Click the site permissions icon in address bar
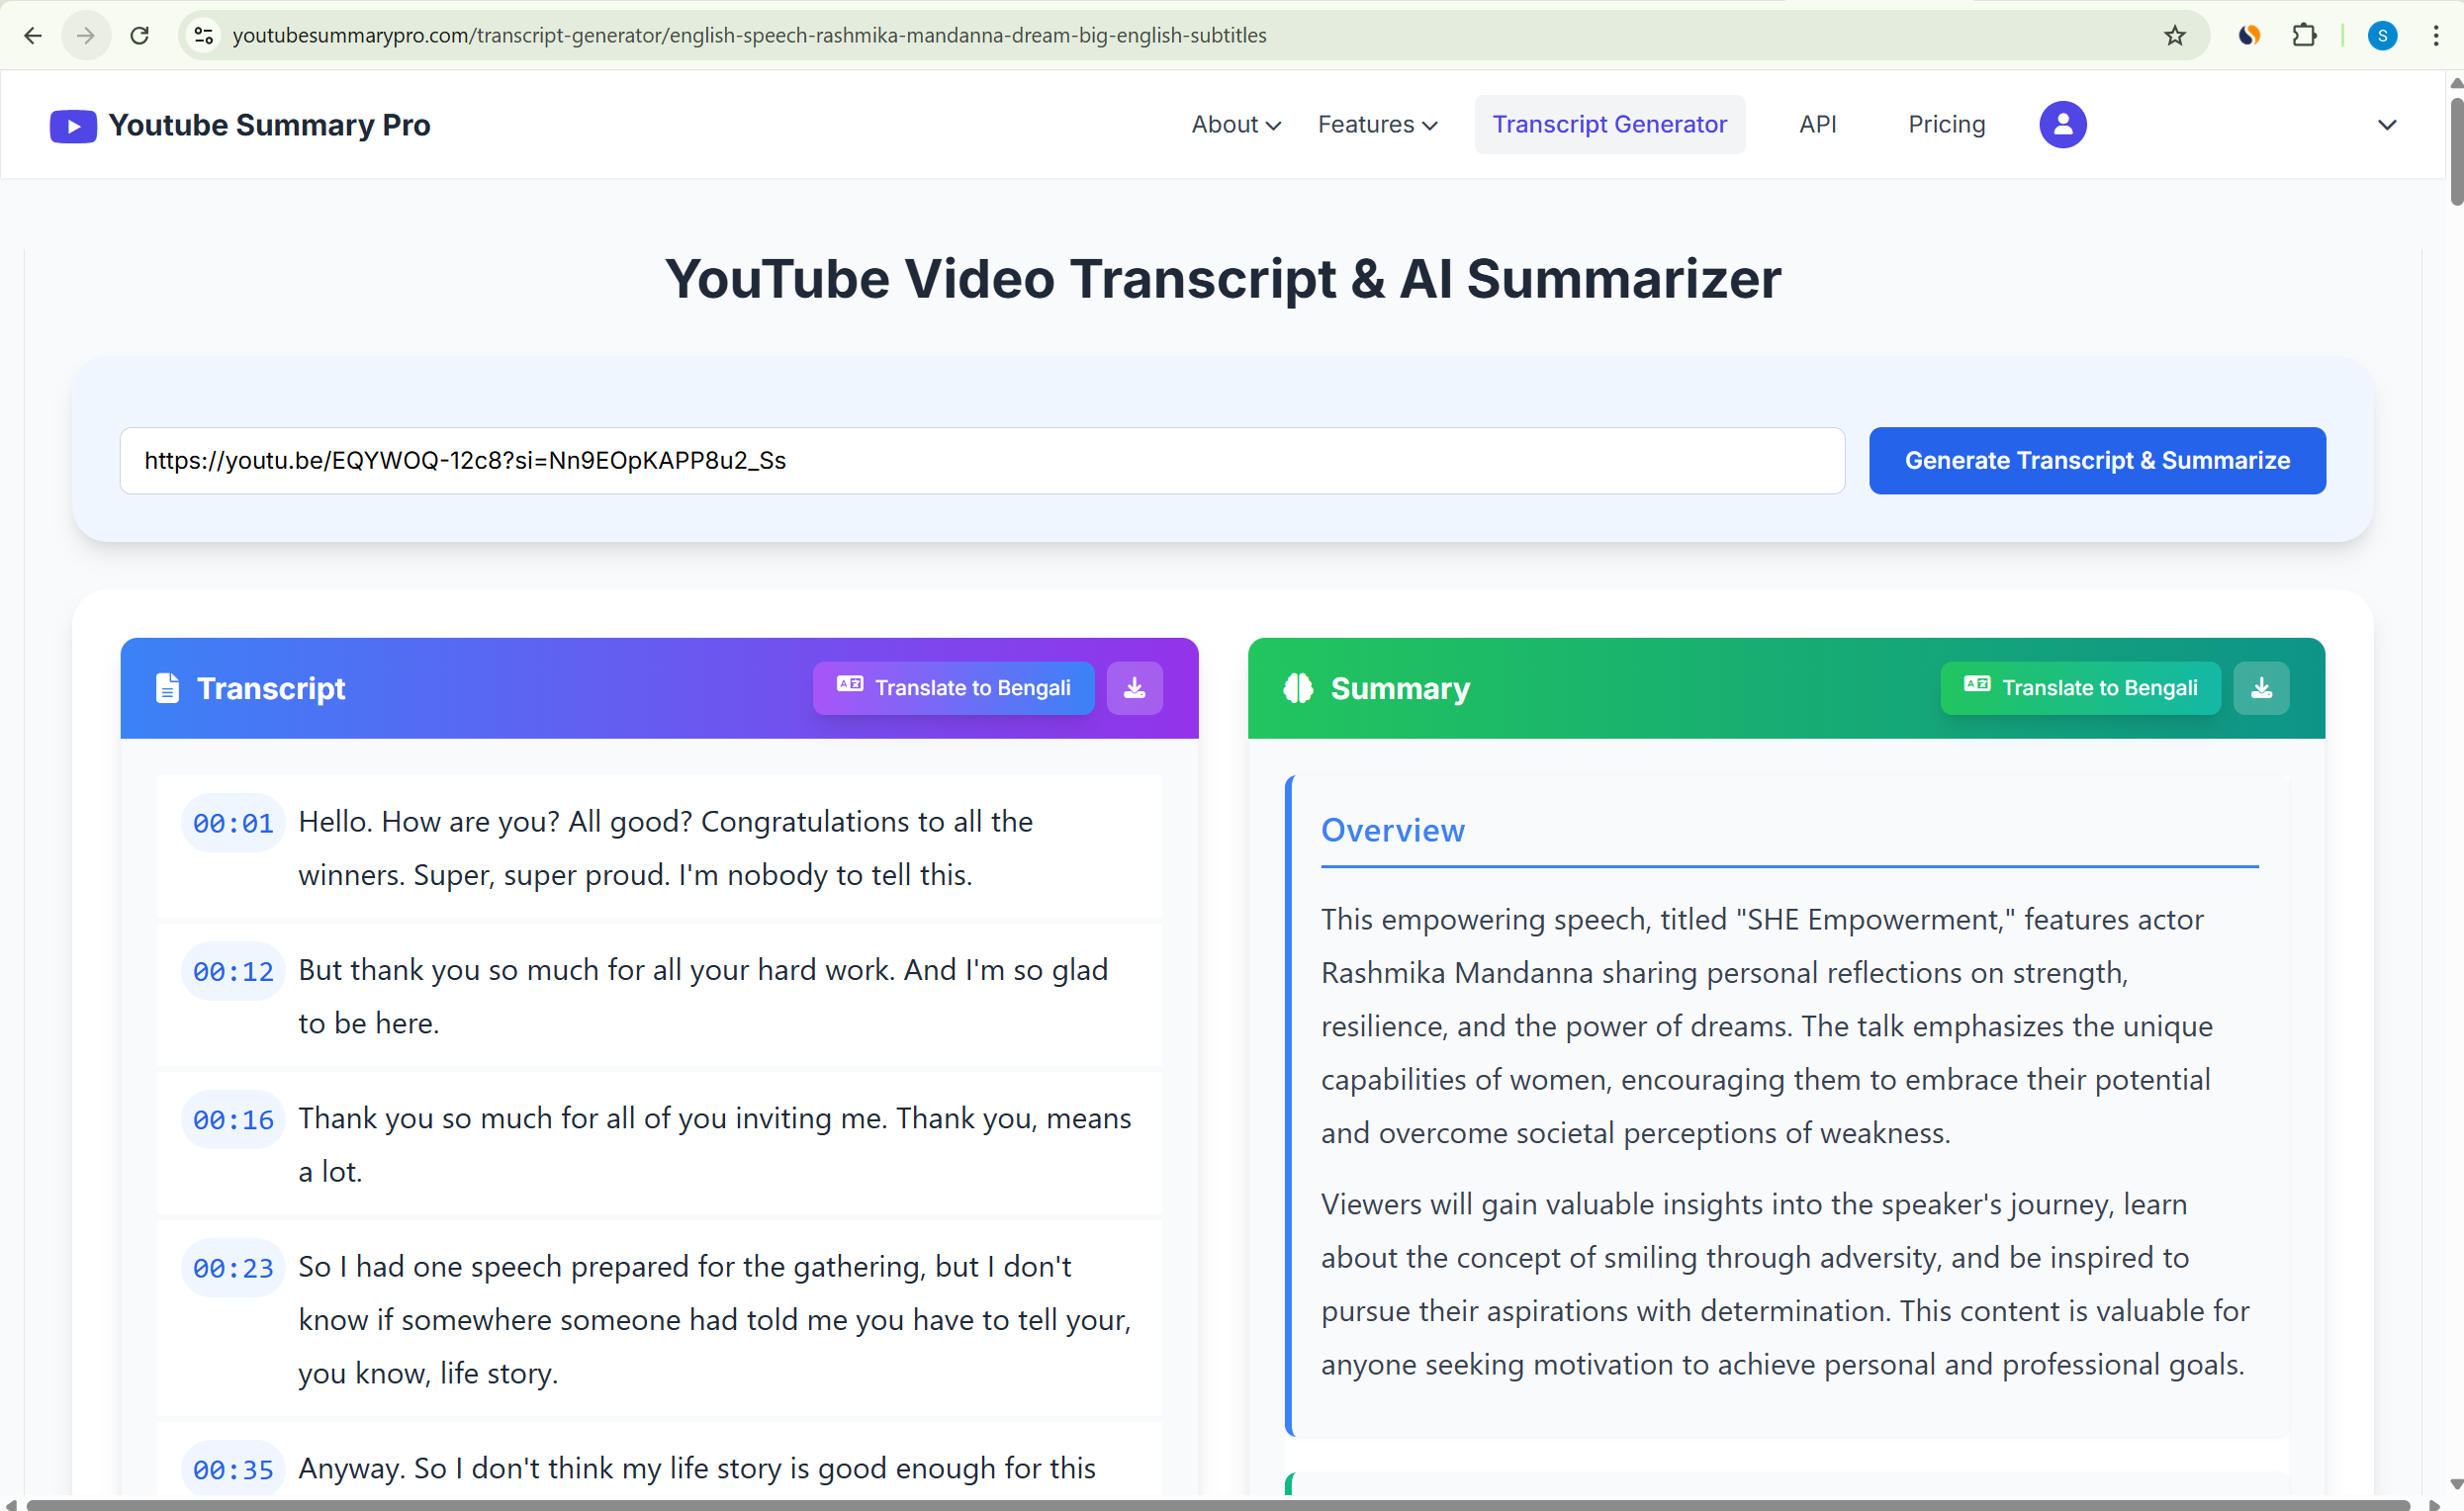Image resolution: width=2464 pixels, height=1511 pixels. (x=203, y=35)
